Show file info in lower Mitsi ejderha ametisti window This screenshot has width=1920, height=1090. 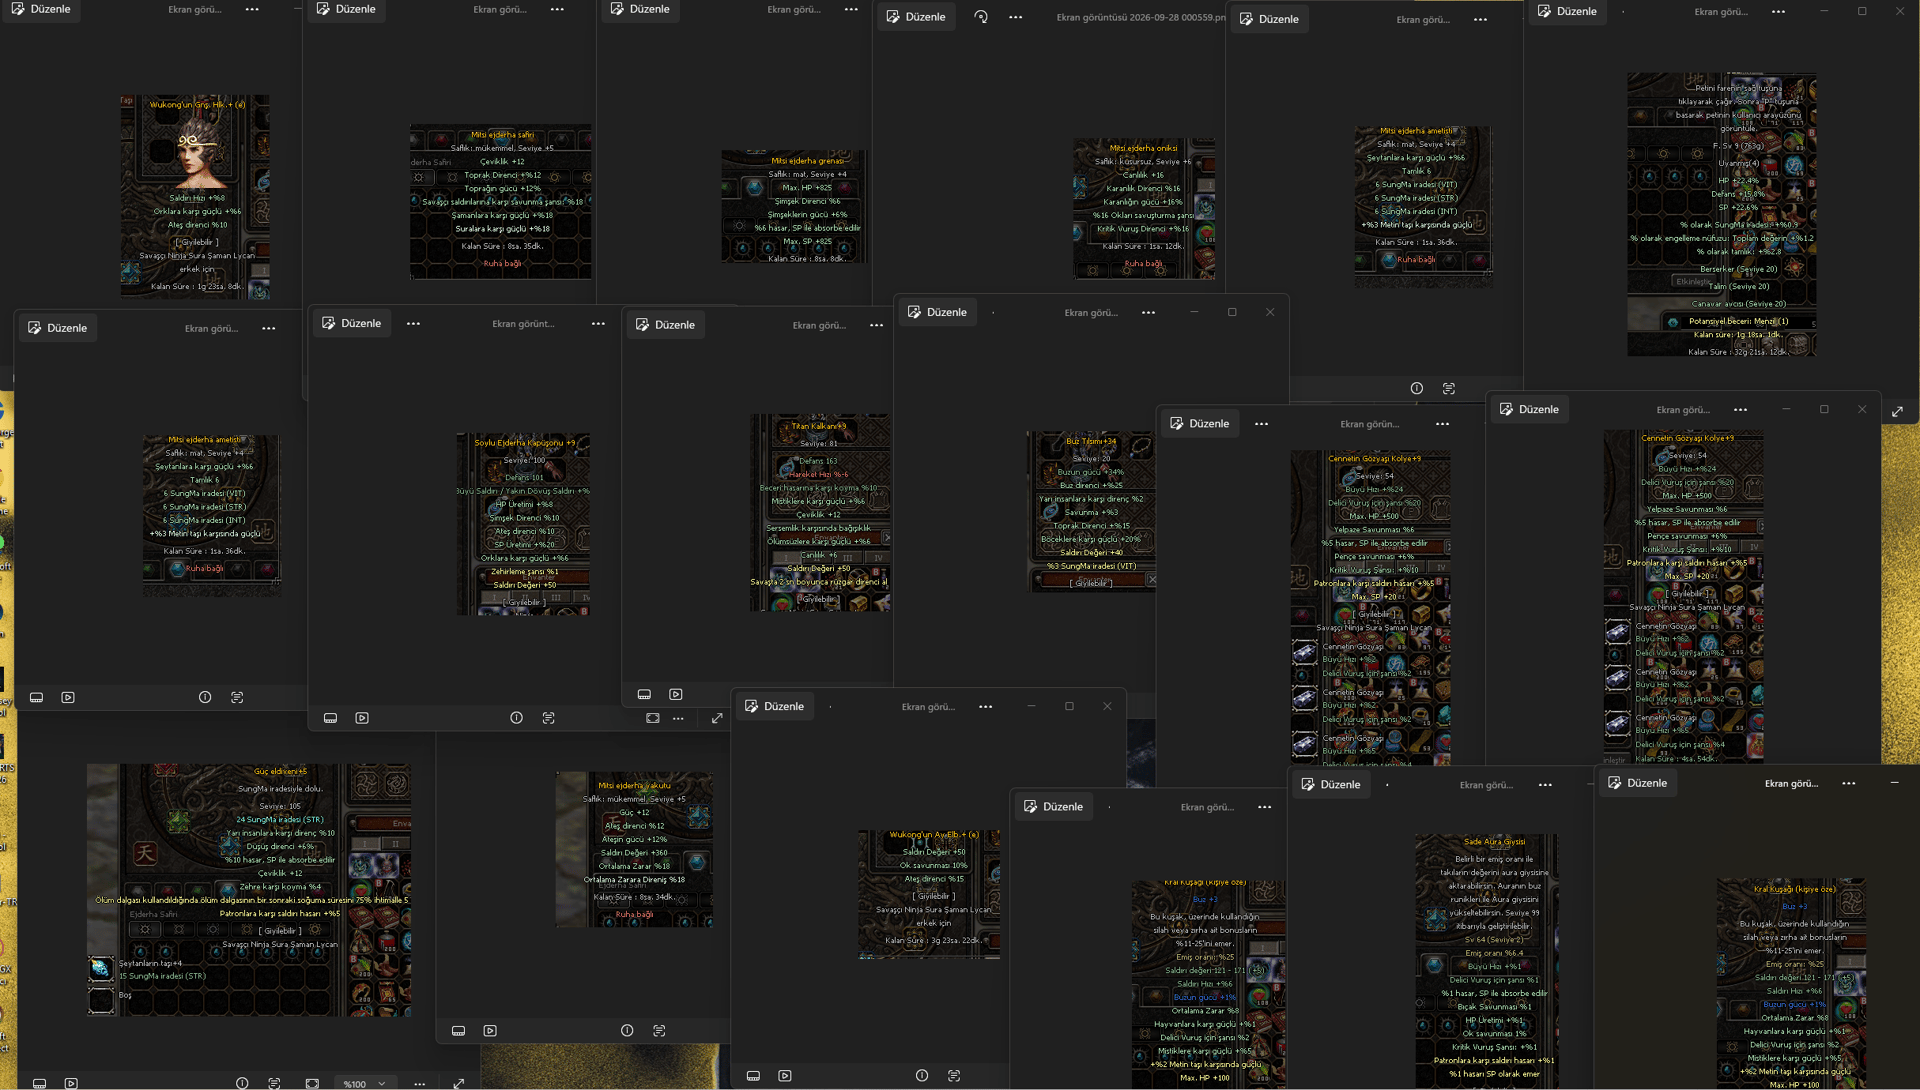[205, 696]
